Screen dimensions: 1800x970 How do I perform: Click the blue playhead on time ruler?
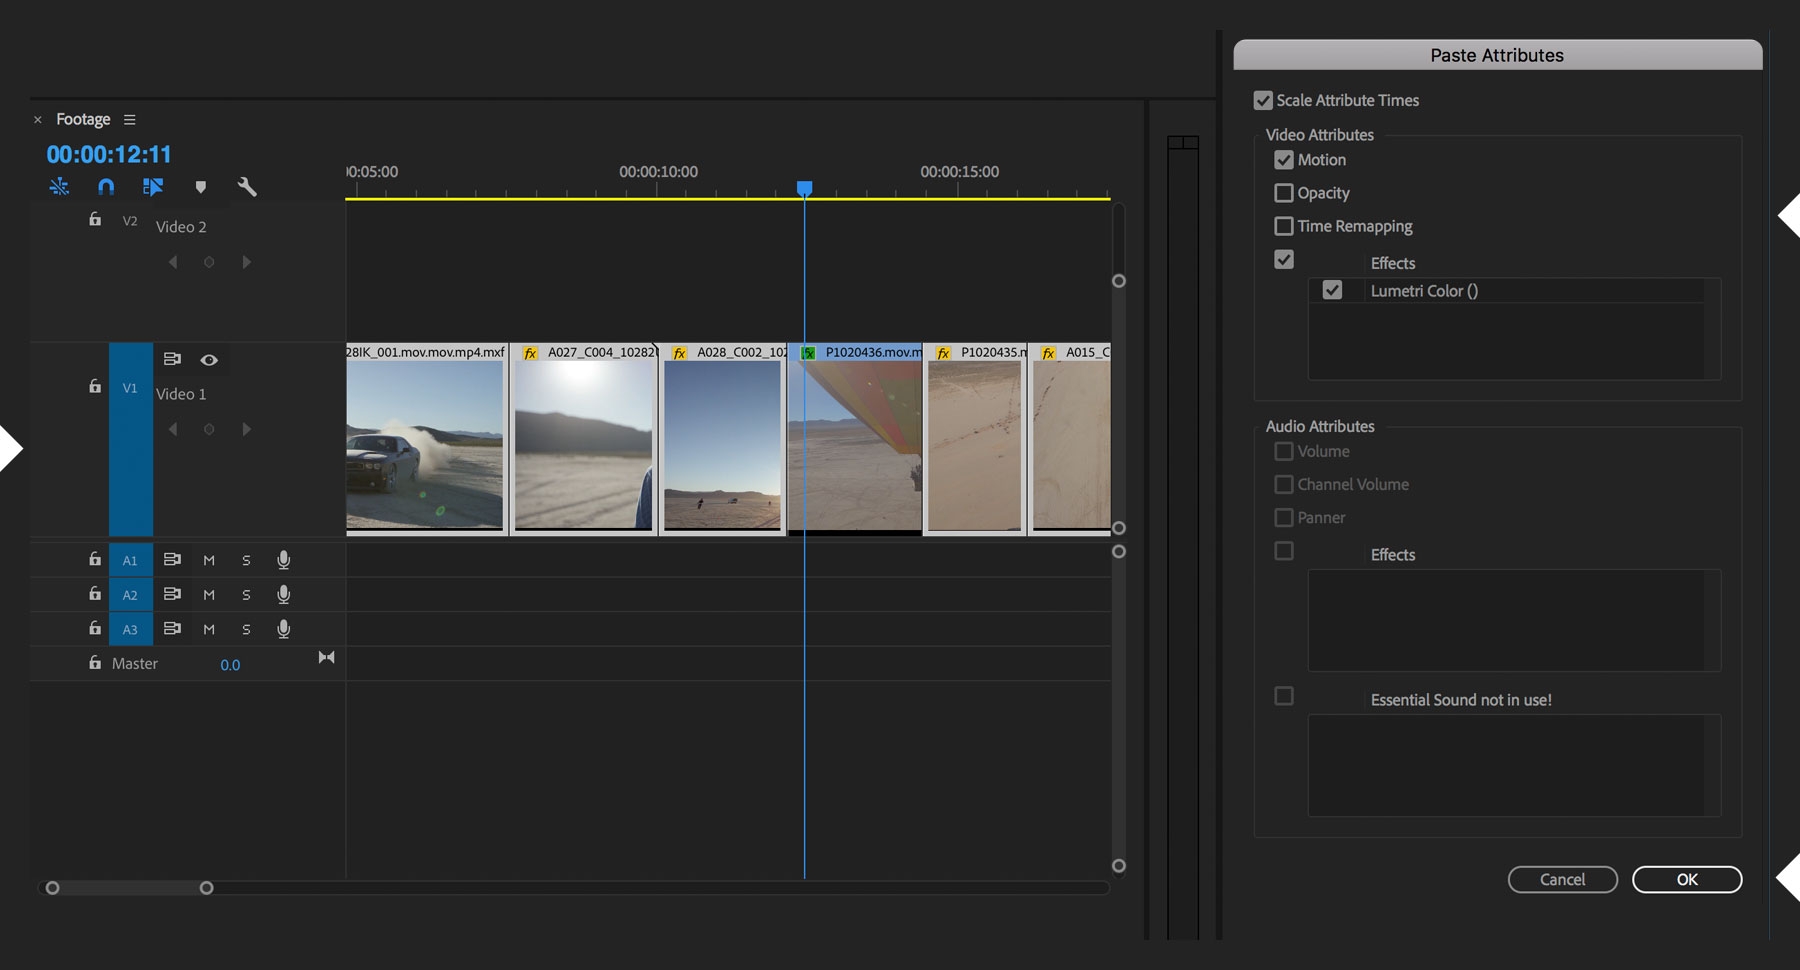[x=804, y=188]
